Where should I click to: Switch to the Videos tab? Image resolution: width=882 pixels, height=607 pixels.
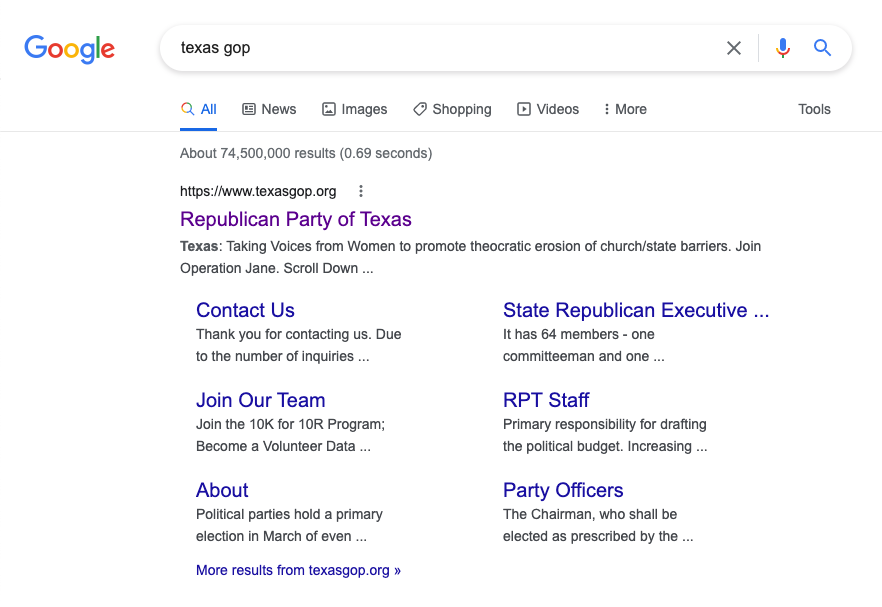548,109
